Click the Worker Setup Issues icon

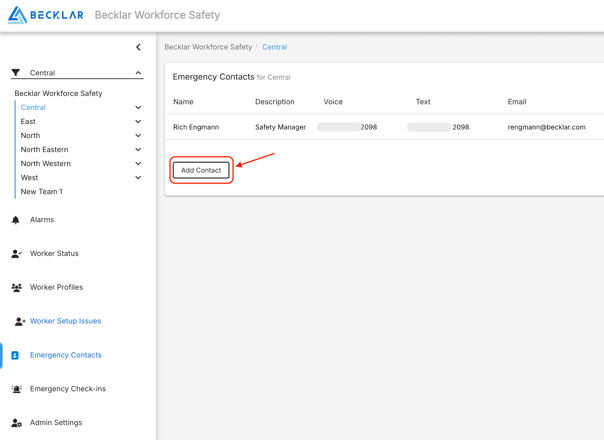[x=19, y=322]
